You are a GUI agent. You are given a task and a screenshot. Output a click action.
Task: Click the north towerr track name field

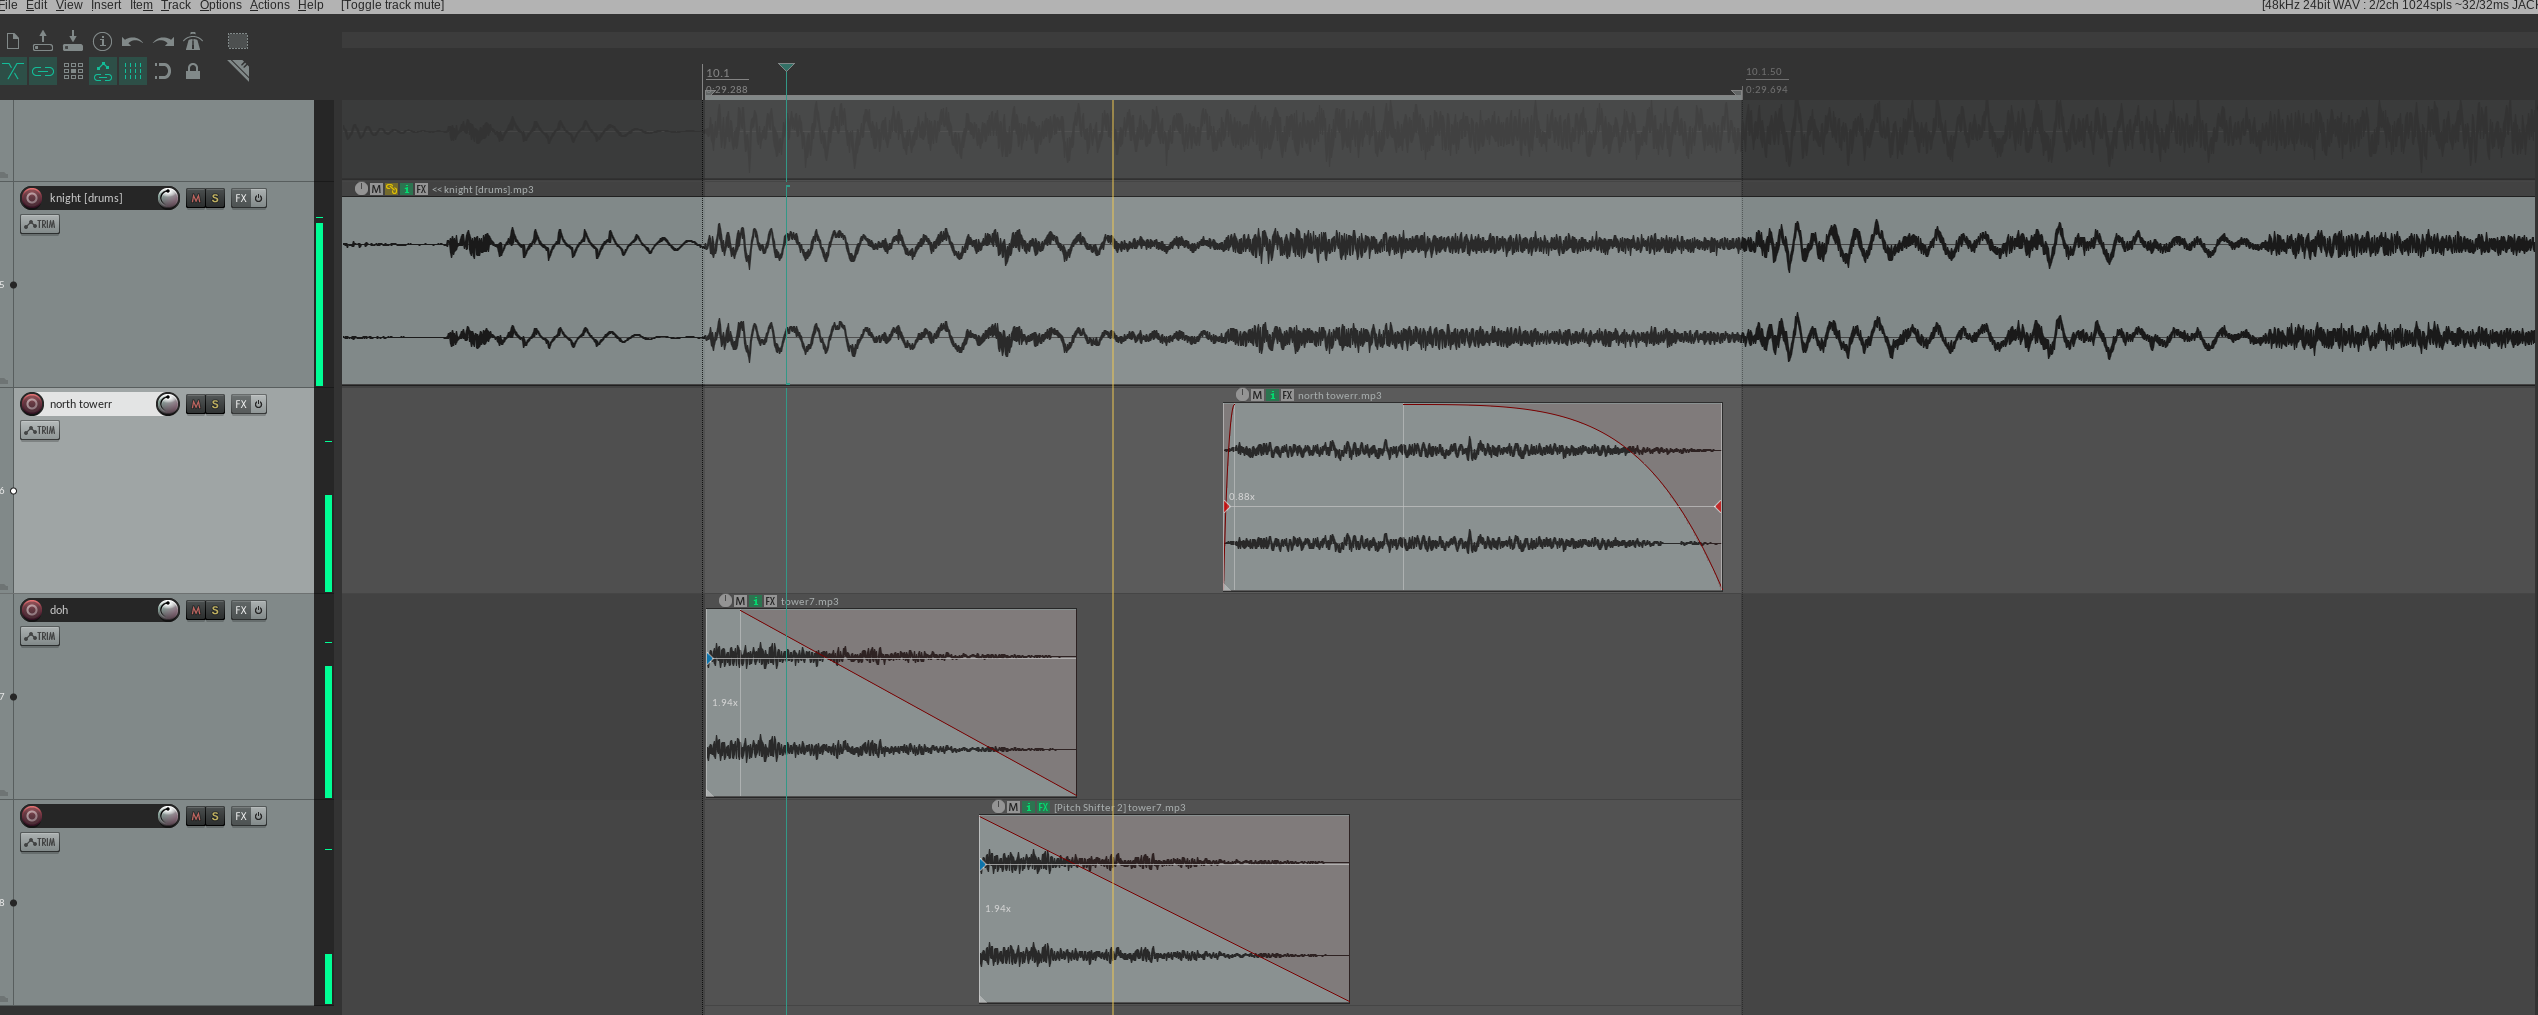[100, 404]
